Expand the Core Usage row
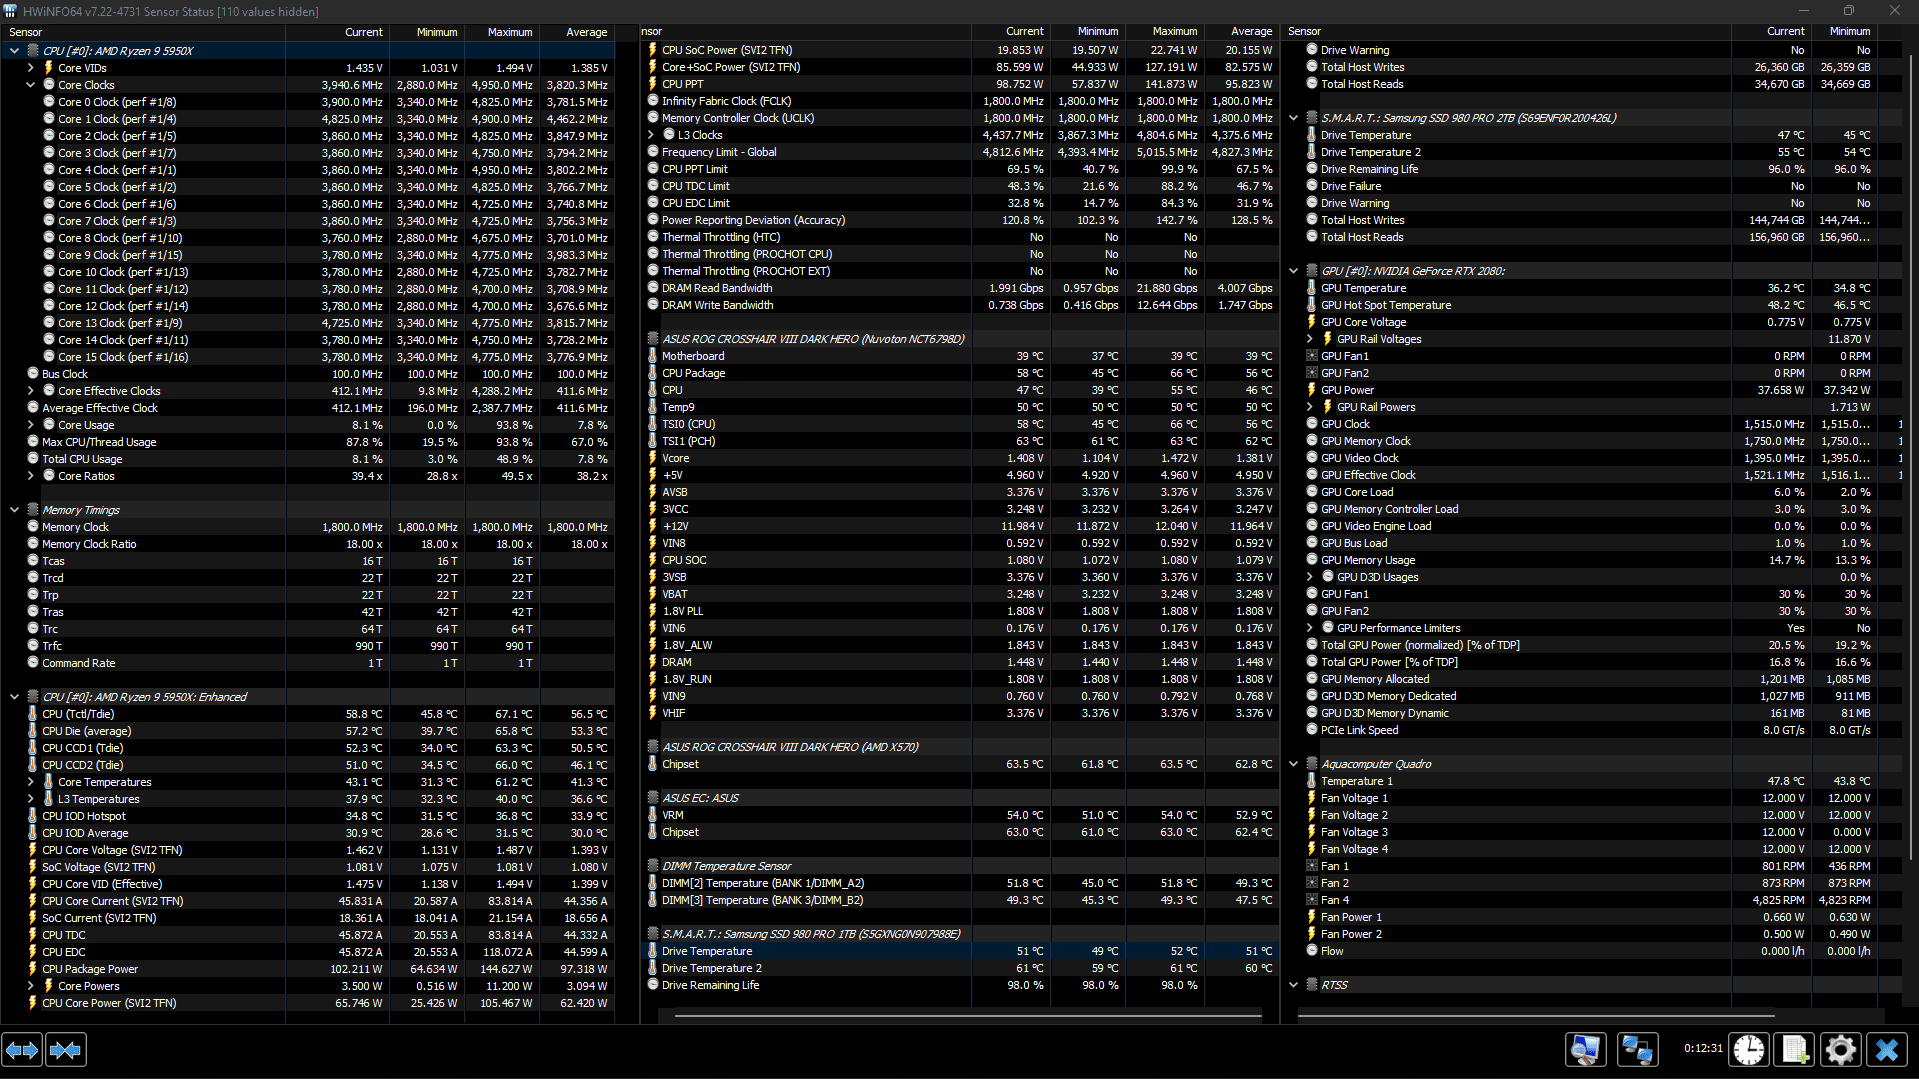This screenshot has width=1919, height=1079. coord(30,425)
